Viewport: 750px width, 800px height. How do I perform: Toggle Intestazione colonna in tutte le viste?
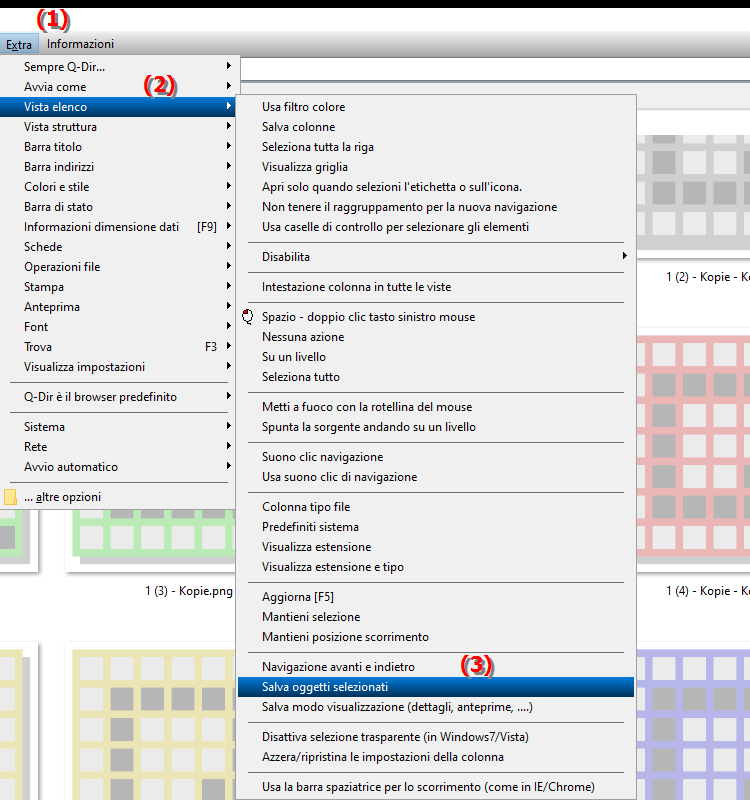tap(436, 287)
